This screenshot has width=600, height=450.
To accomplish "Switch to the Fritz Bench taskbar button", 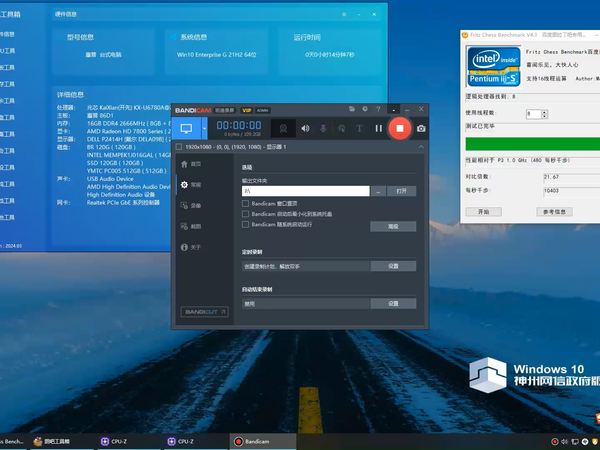I will pyautogui.click(x=13, y=442).
